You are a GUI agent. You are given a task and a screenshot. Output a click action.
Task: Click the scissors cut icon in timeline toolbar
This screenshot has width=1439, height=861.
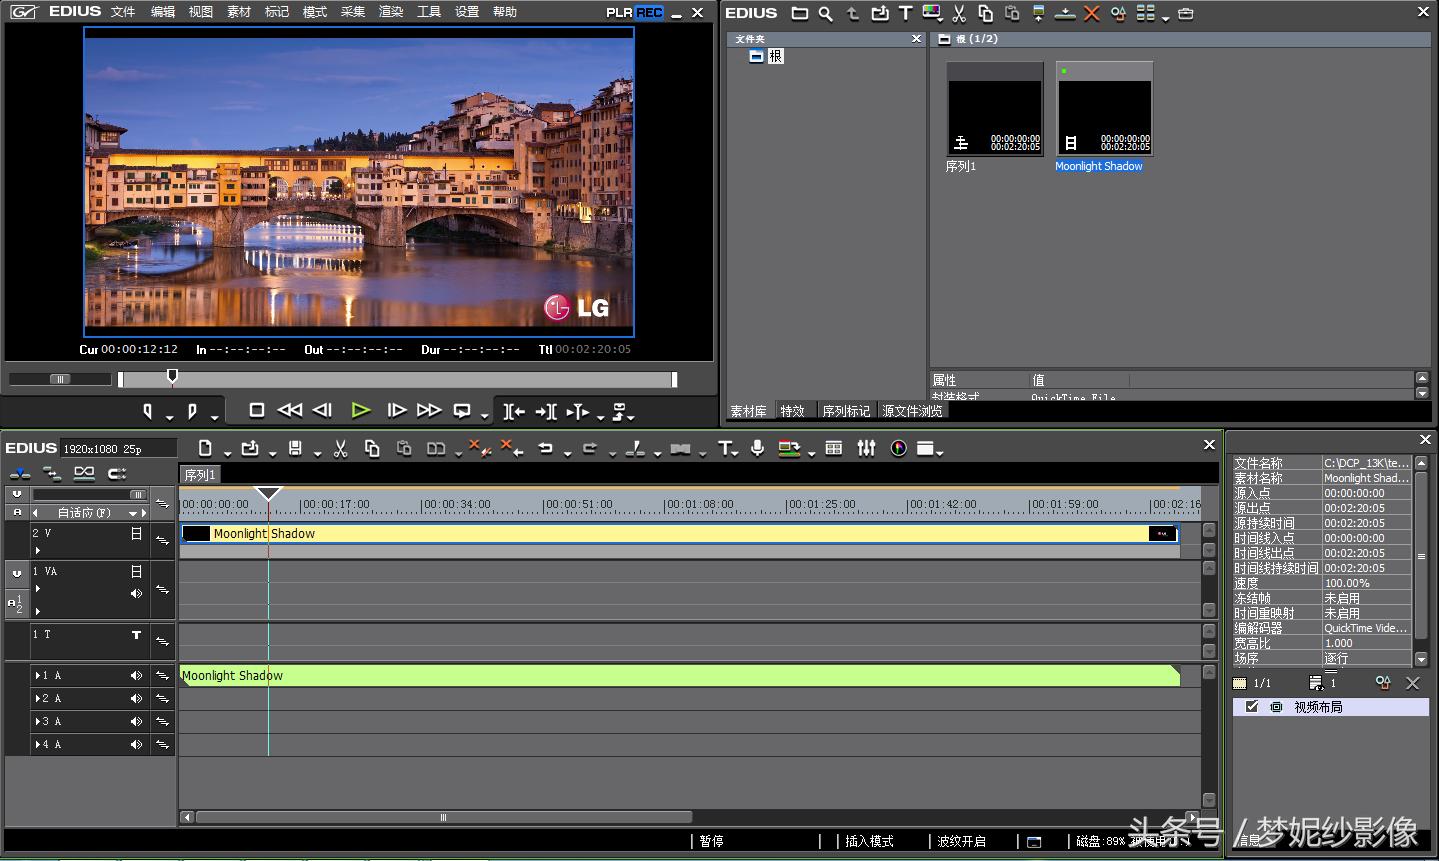[340, 449]
